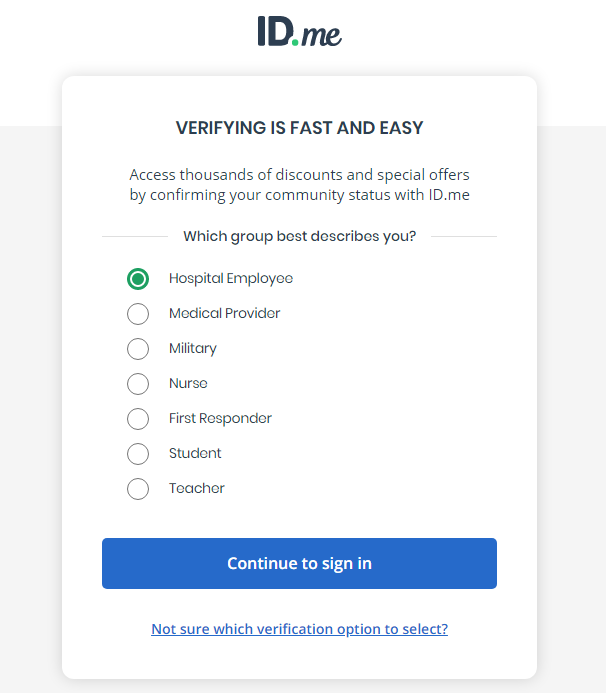
Task: Click the "Student" label text
Action: (x=195, y=454)
